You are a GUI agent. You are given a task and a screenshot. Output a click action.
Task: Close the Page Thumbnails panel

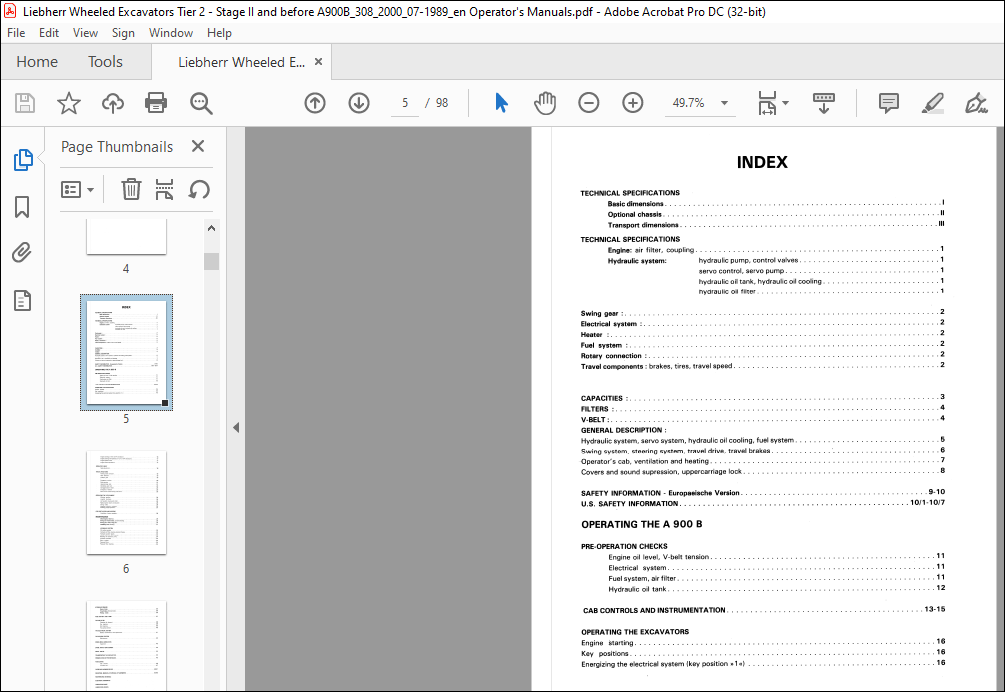[x=198, y=146]
